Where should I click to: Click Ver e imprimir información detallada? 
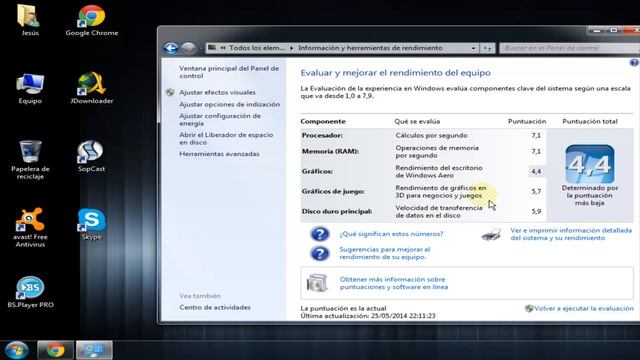pyautogui.click(x=571, y=234)
